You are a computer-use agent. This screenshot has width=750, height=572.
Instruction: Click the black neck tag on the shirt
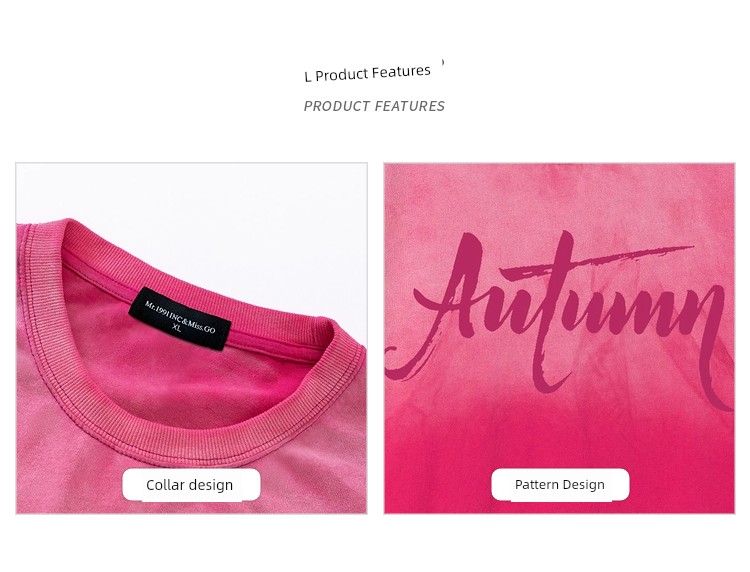click(x=180, y=319)
